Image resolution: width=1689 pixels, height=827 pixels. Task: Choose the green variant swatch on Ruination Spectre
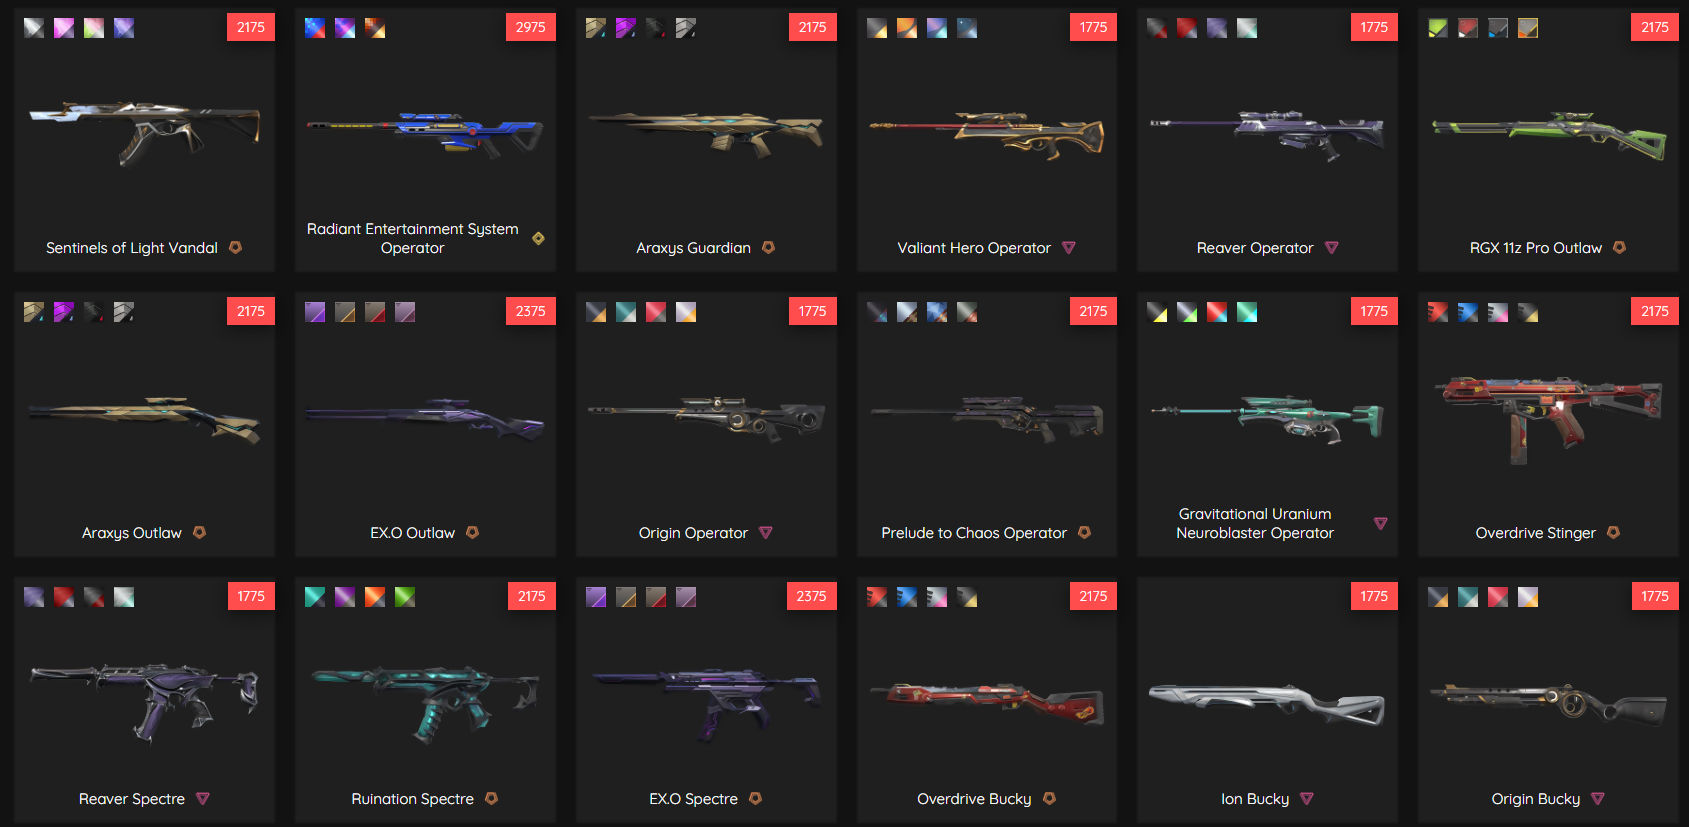(405, 597)
